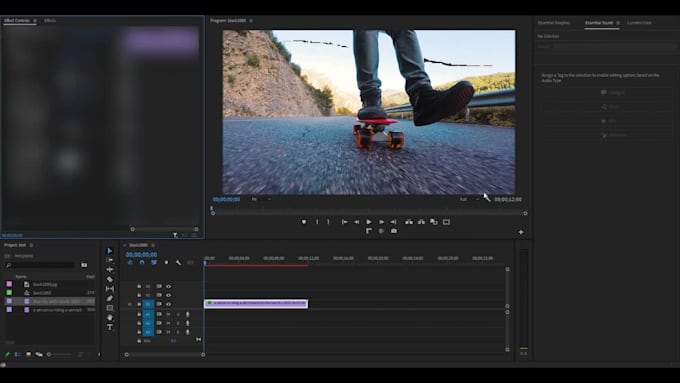Select the Rectangle tool
The width and height of the screenshot is (680, 383).
click(x=110, y=308)
